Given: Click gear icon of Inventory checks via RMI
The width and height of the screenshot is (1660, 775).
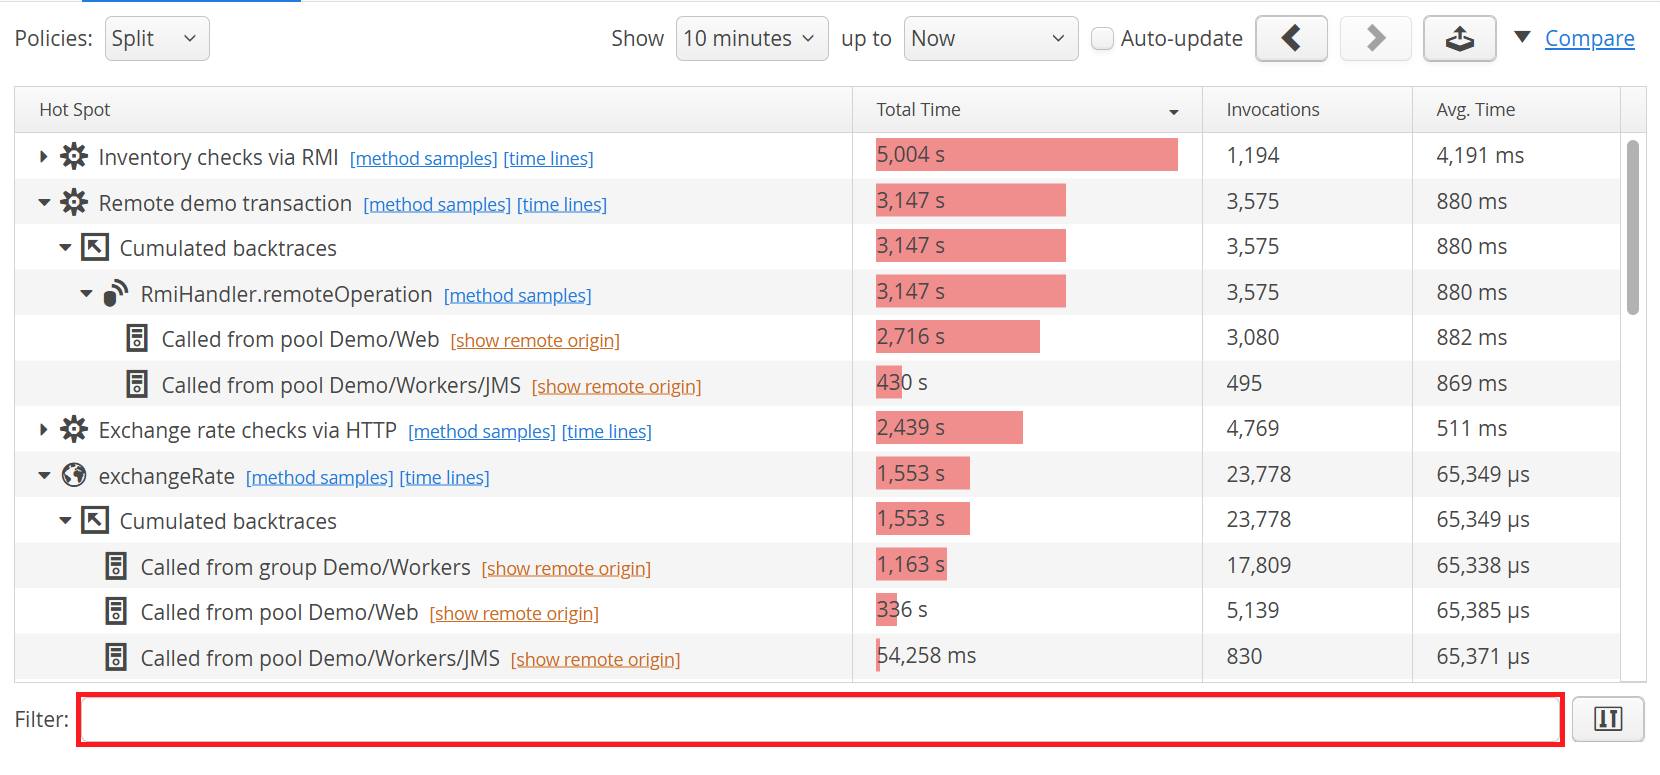Looking at the screenshot, I should 74,156.
